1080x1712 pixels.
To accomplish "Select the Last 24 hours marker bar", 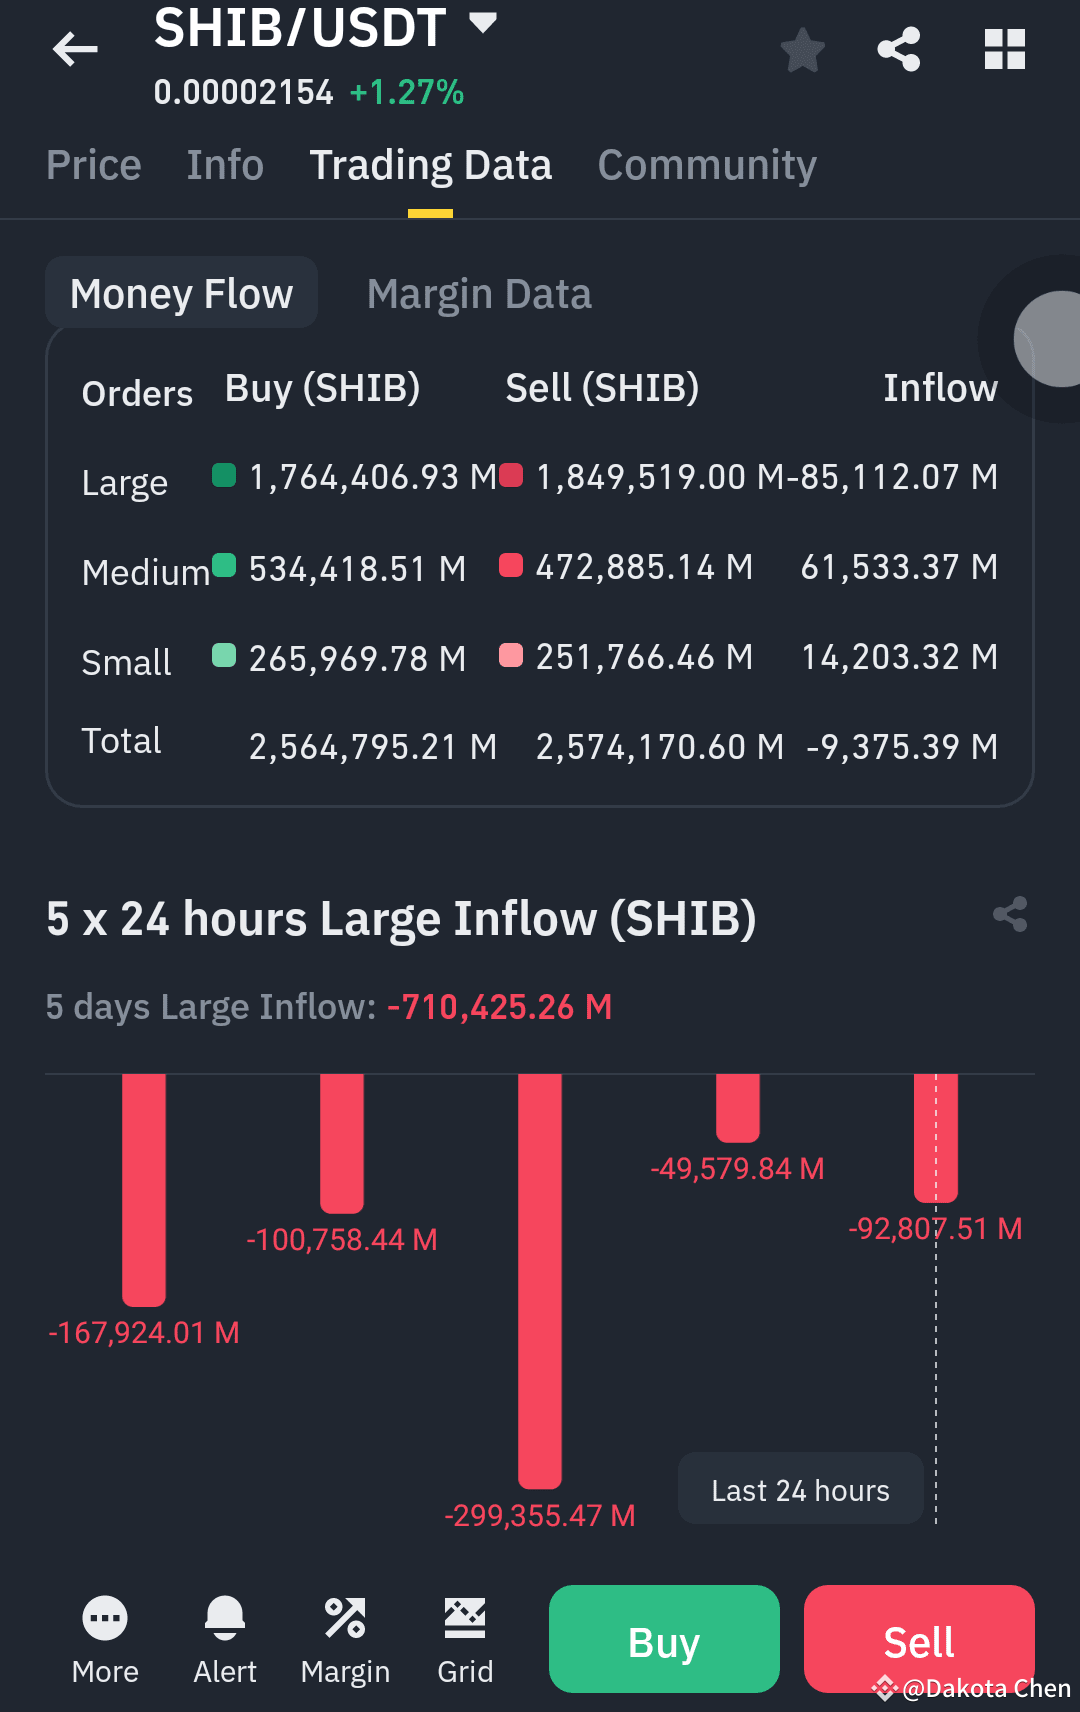I will 936,1138.
